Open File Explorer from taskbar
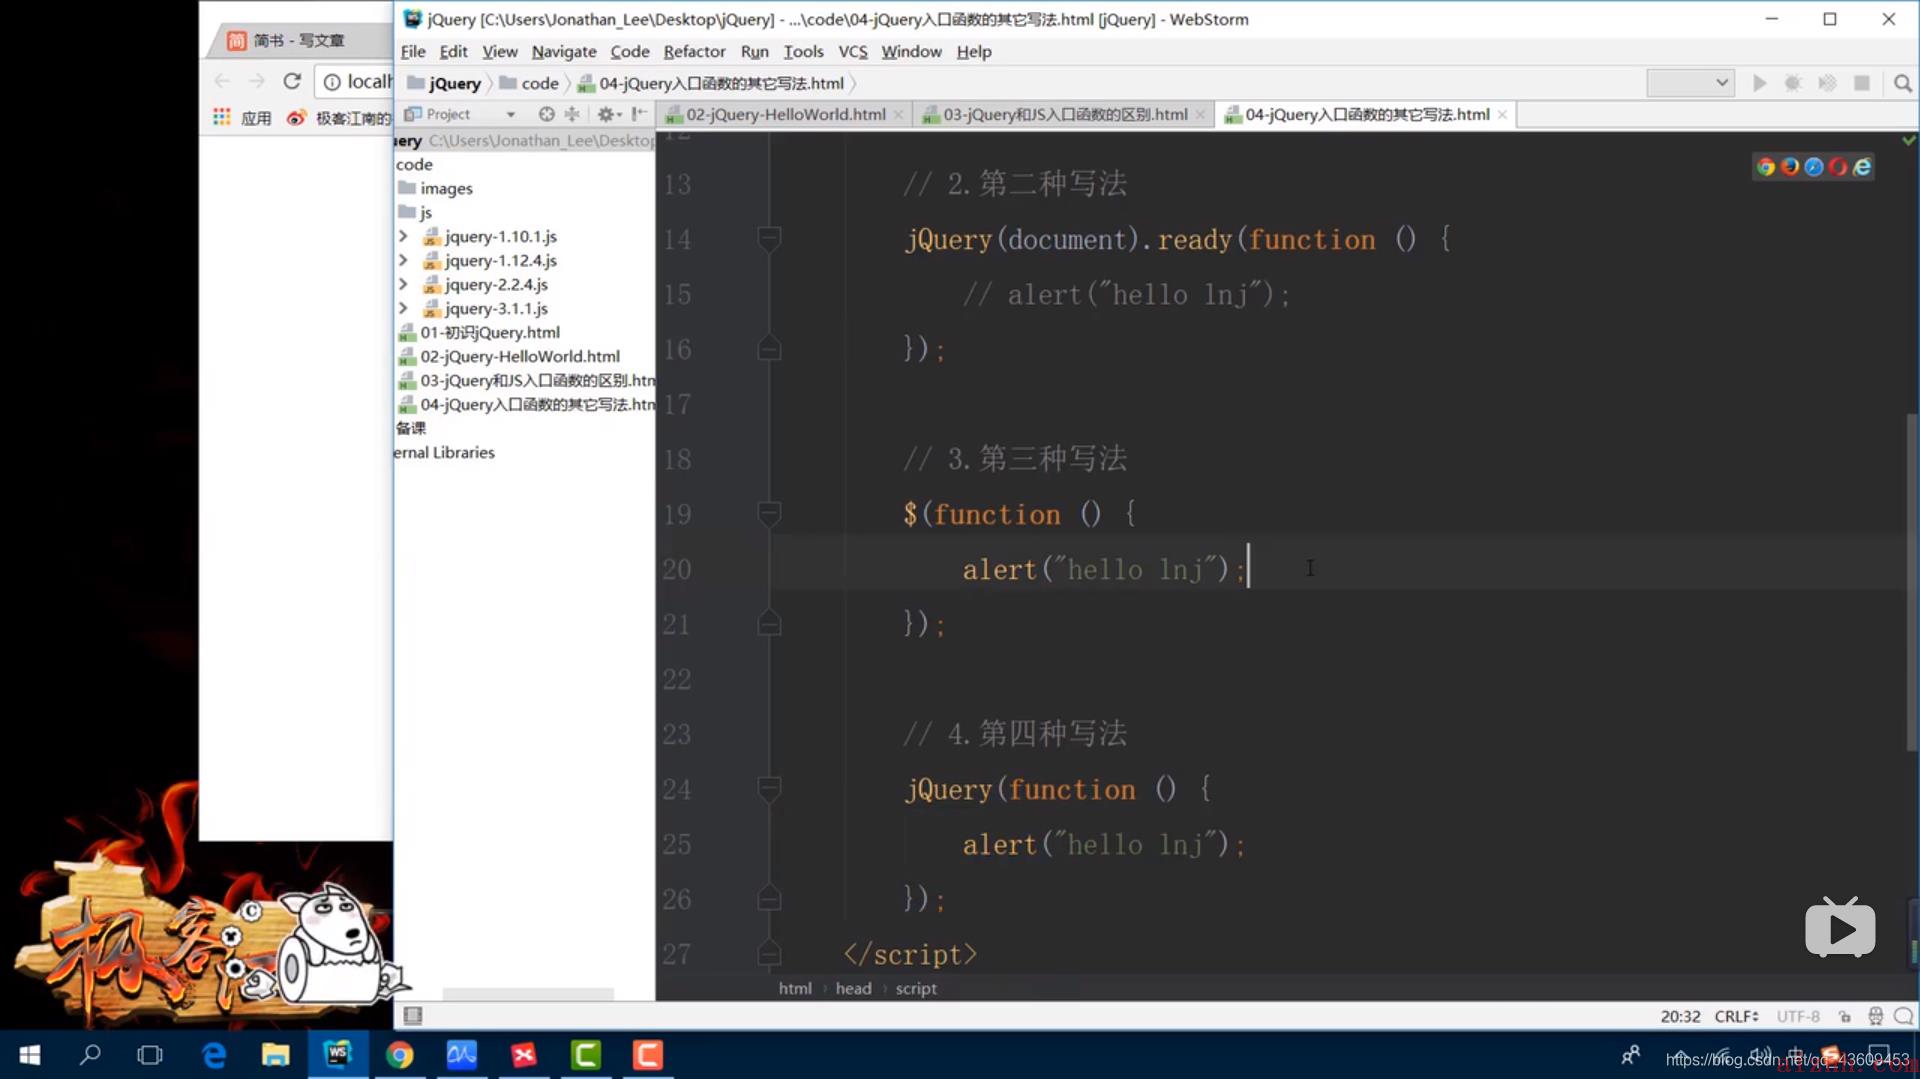The width and height of the screenshot is (1920, 1079). click(275, 1055)
